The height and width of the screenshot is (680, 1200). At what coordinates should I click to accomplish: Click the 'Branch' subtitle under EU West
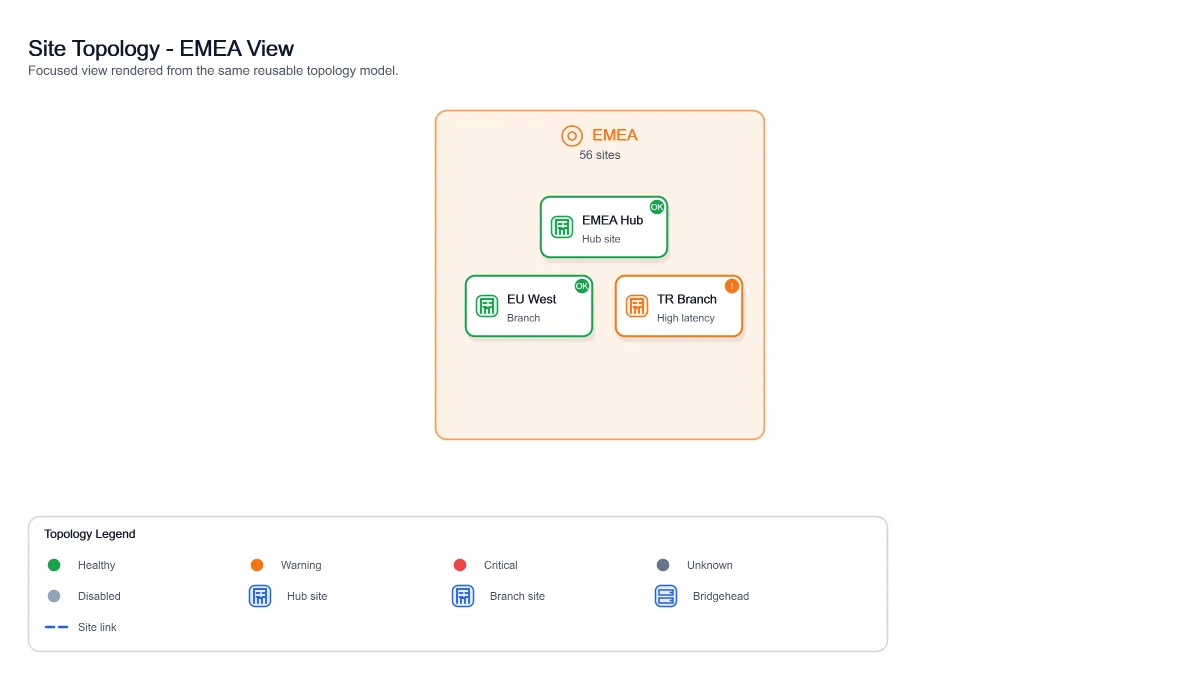pyautogui.click(x=523, y=318)
